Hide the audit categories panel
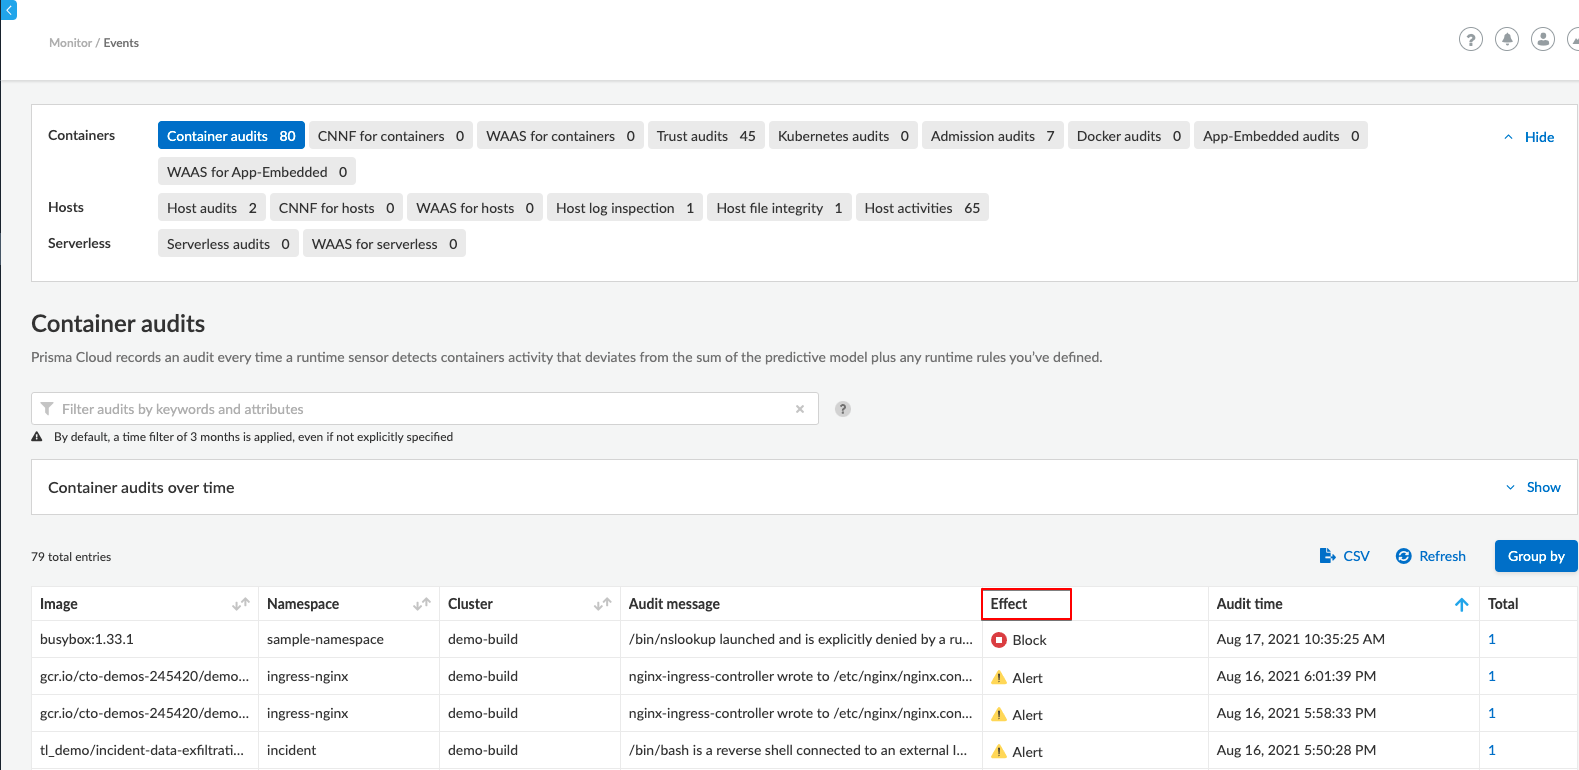 (1529, 137)
